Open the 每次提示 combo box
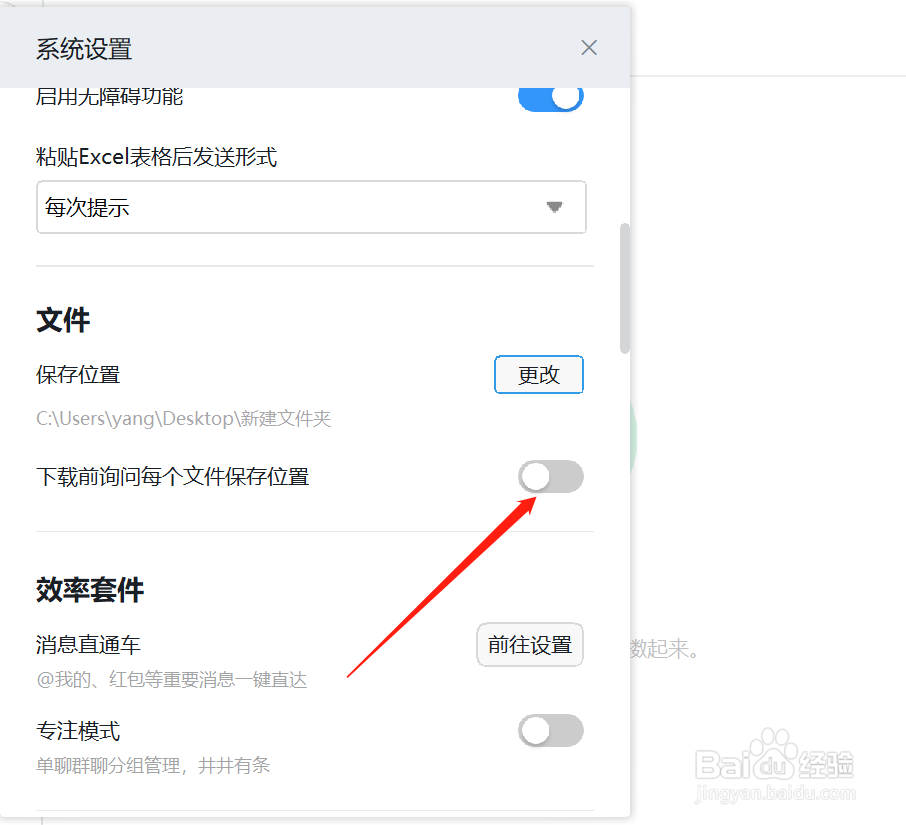This screenshot has width=906, height=825. coord(311,207)
